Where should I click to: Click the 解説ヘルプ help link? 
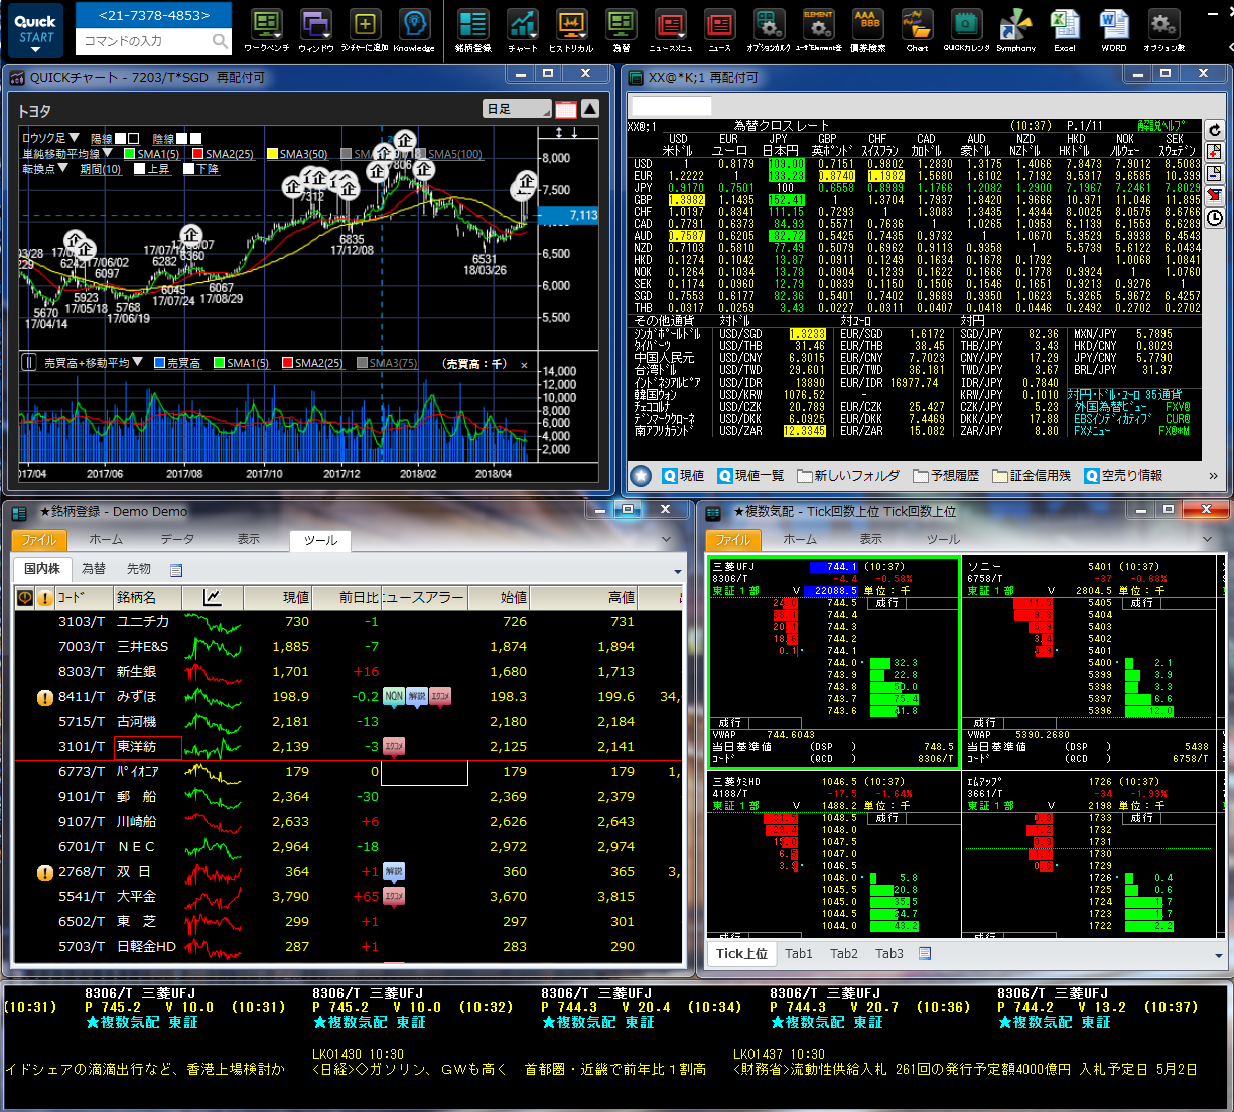(x=1161, y=126)
